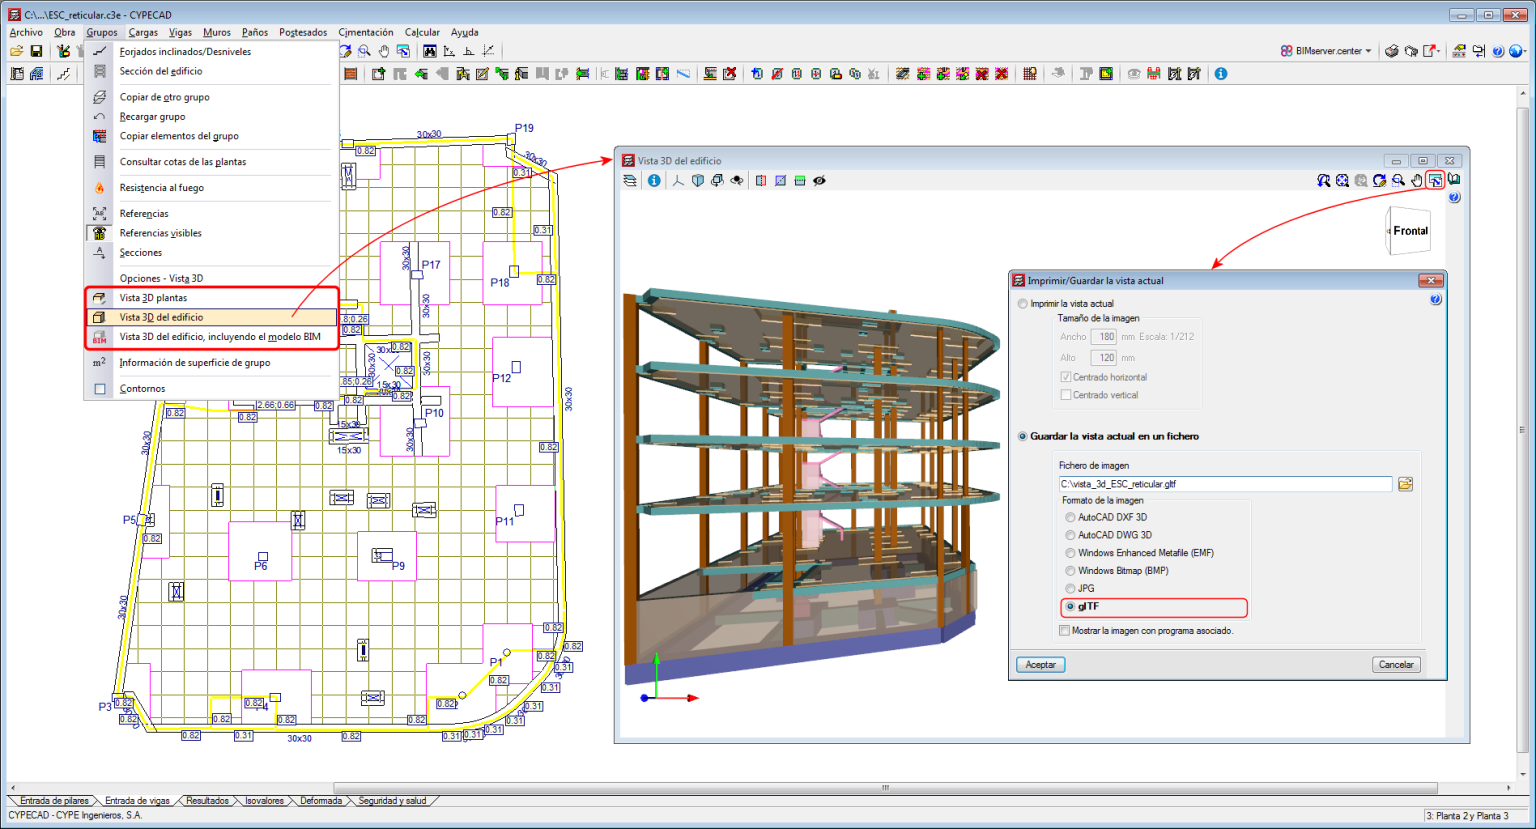Click the Cancelar button in the save dialog
1536x829 pixels.
pos(1396,663)
